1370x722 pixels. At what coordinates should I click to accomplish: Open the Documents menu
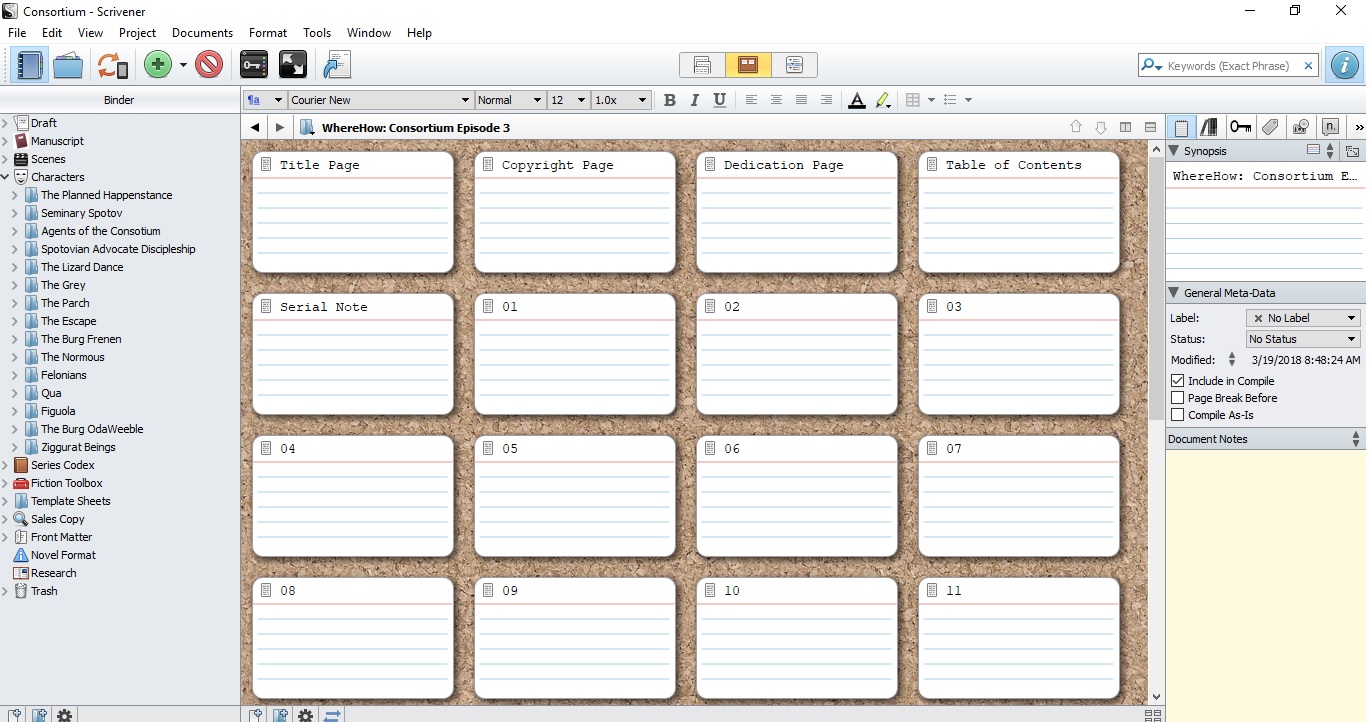pos(202,33)
